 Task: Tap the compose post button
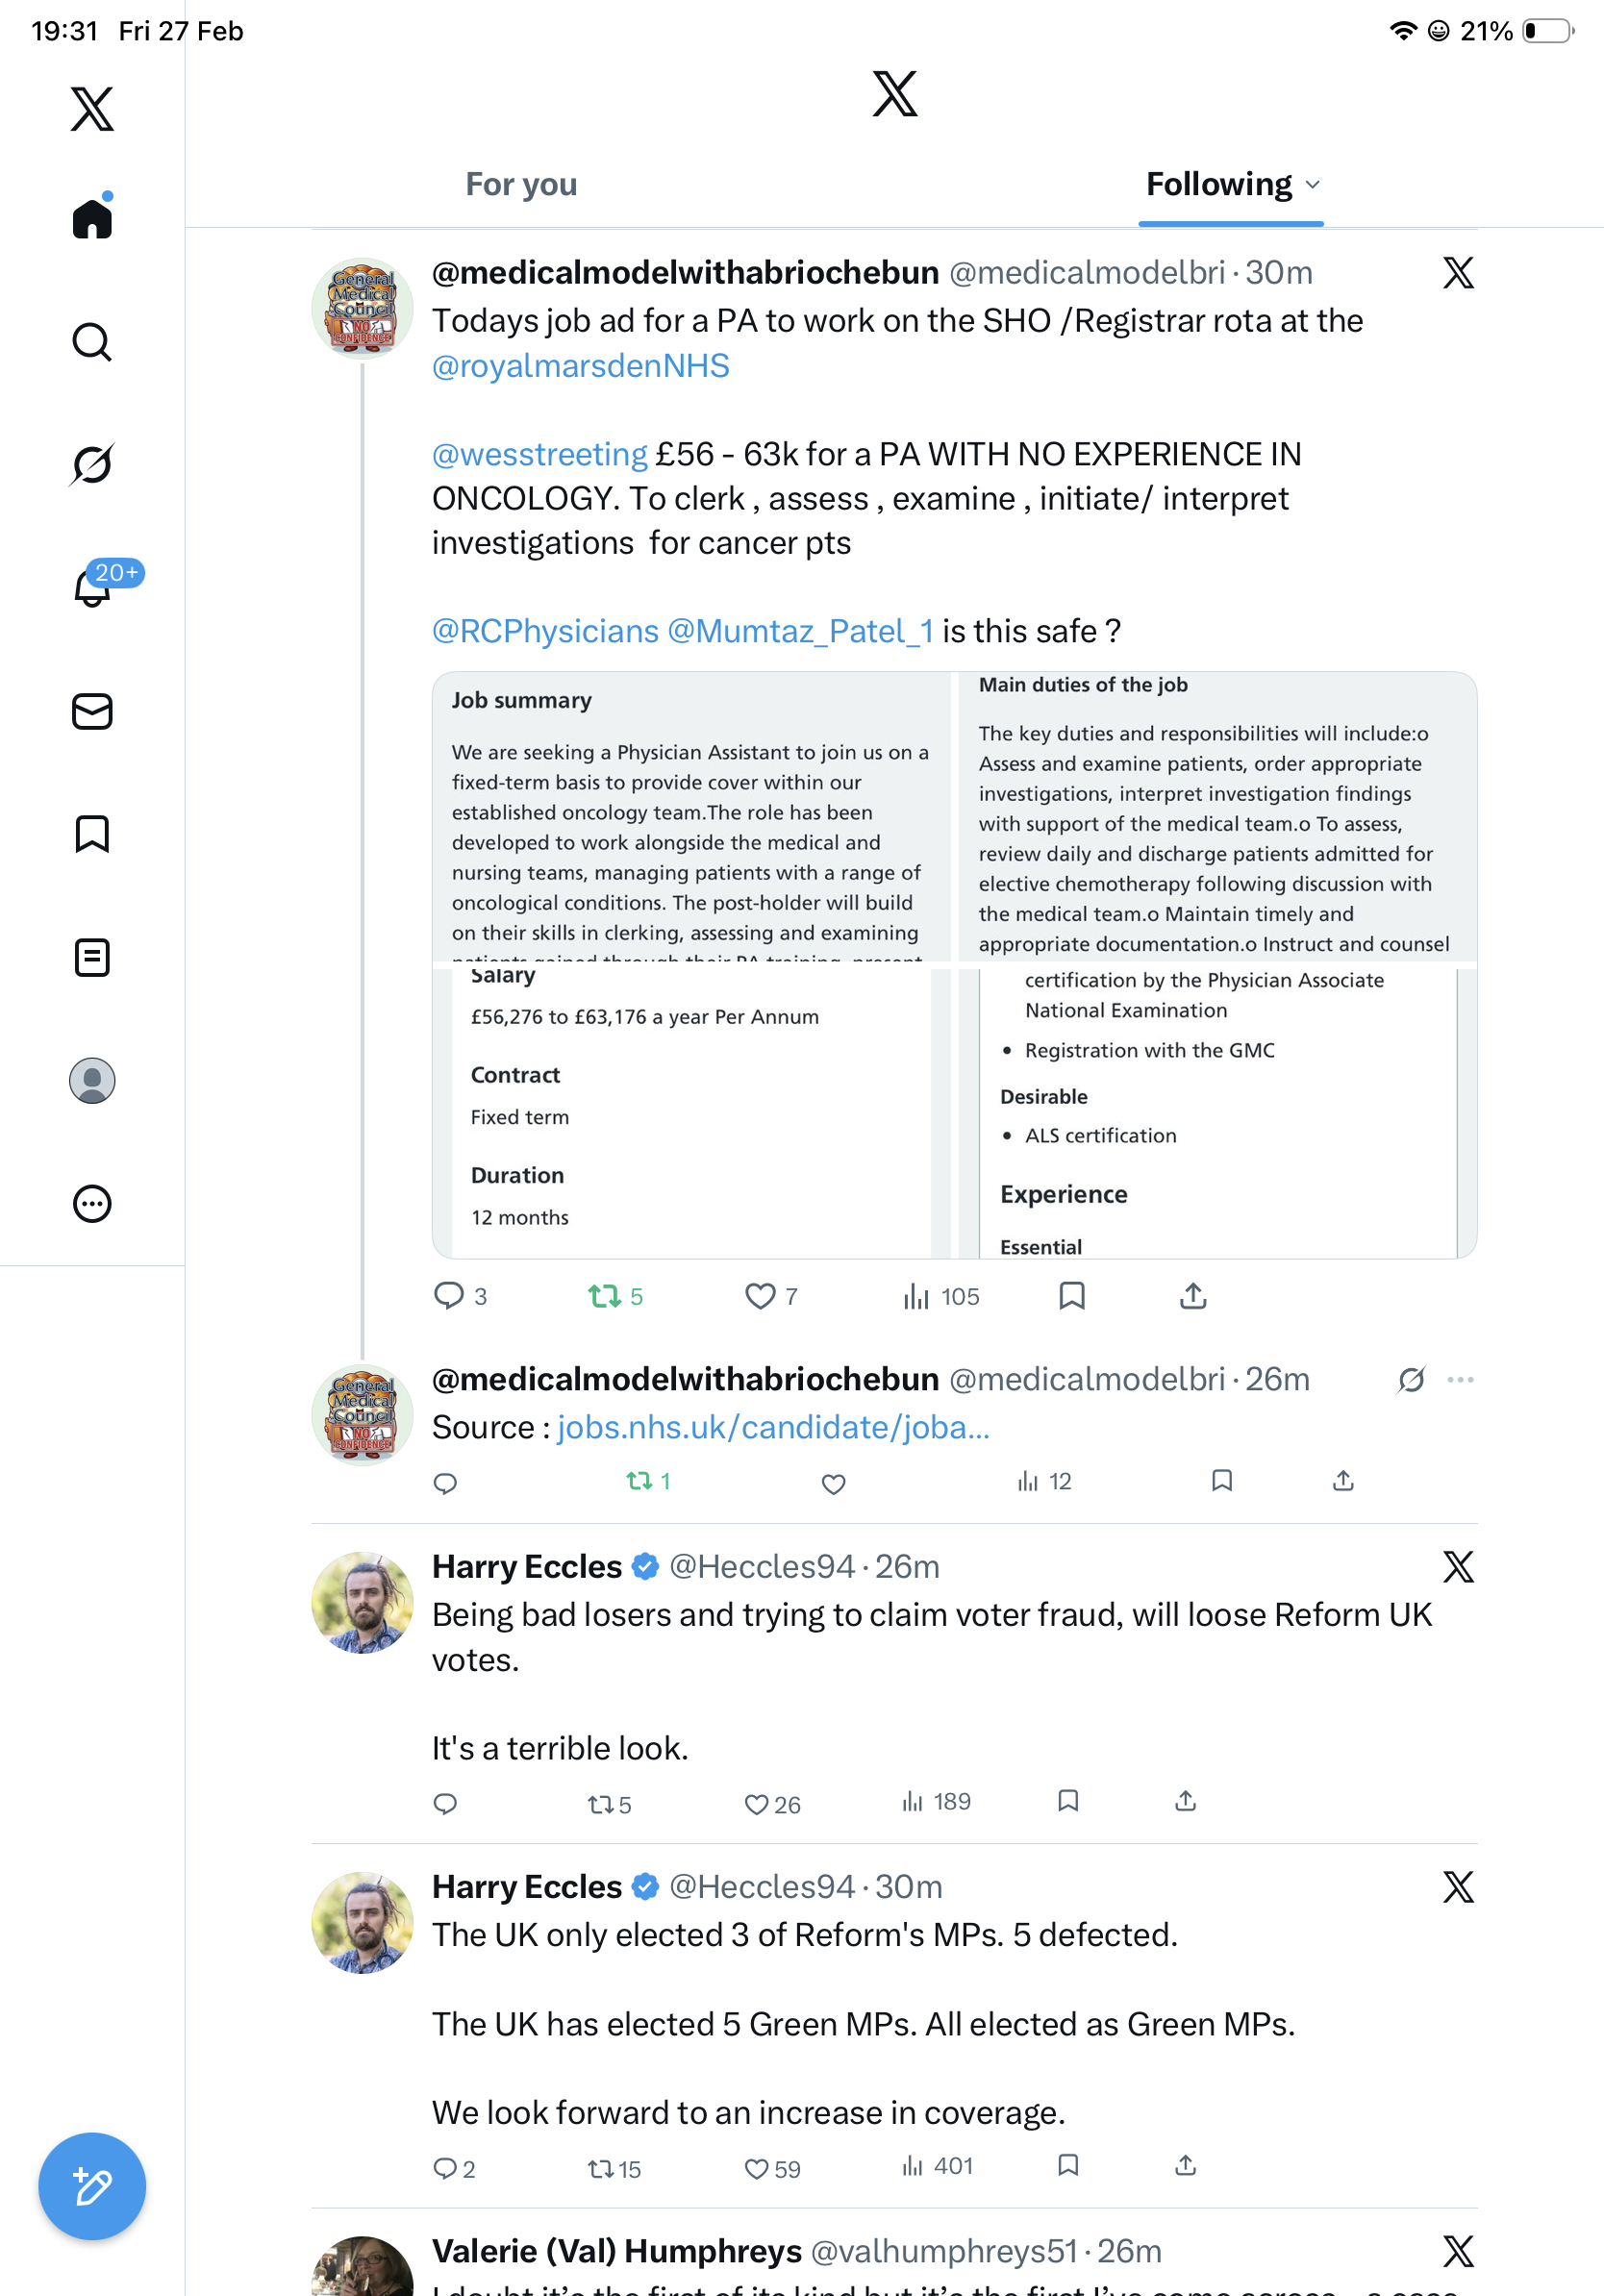[92, 2186]
